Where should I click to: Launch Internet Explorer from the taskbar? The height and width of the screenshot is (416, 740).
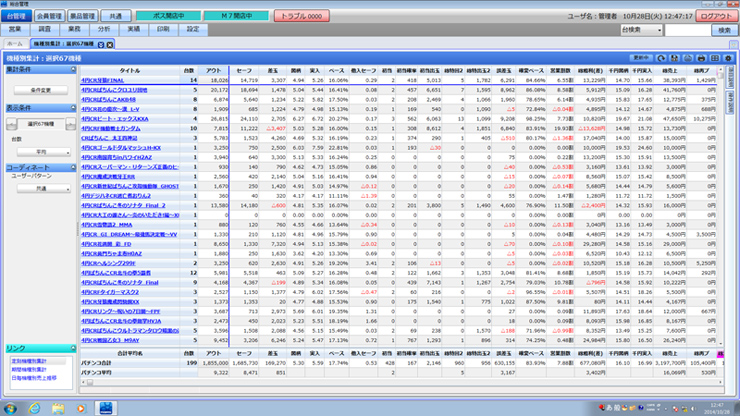(35, 408)
